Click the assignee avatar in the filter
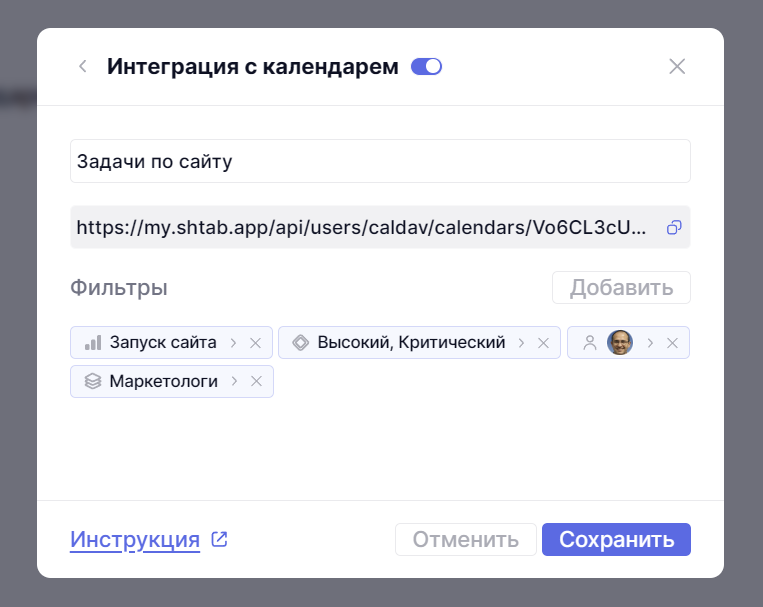 pos(620,343)
